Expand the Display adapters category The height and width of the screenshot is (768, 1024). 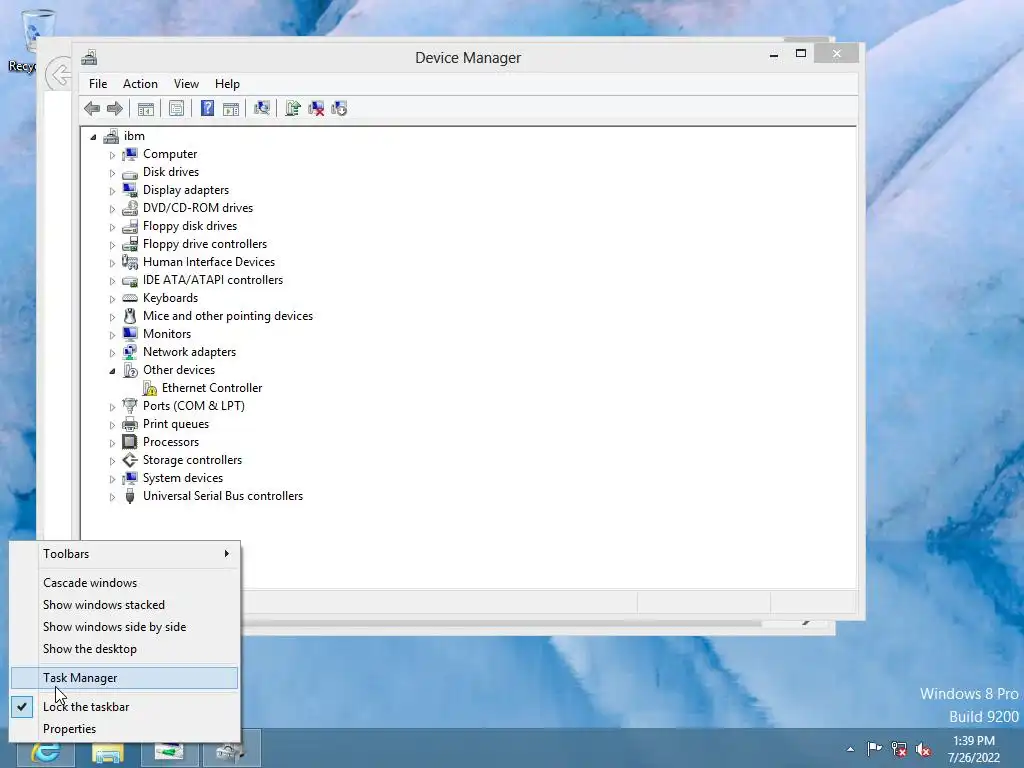[x=112, y=191]
